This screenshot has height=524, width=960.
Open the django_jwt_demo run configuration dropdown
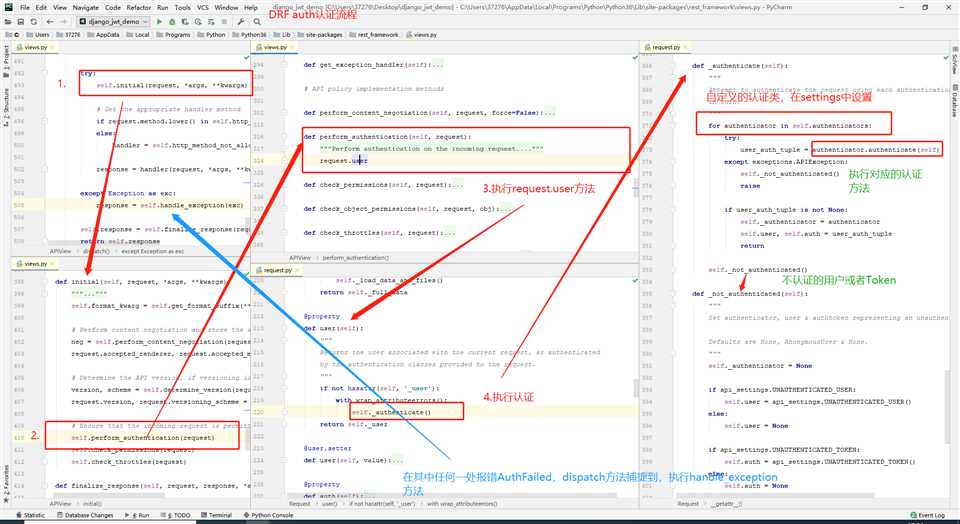coord(114,21)
